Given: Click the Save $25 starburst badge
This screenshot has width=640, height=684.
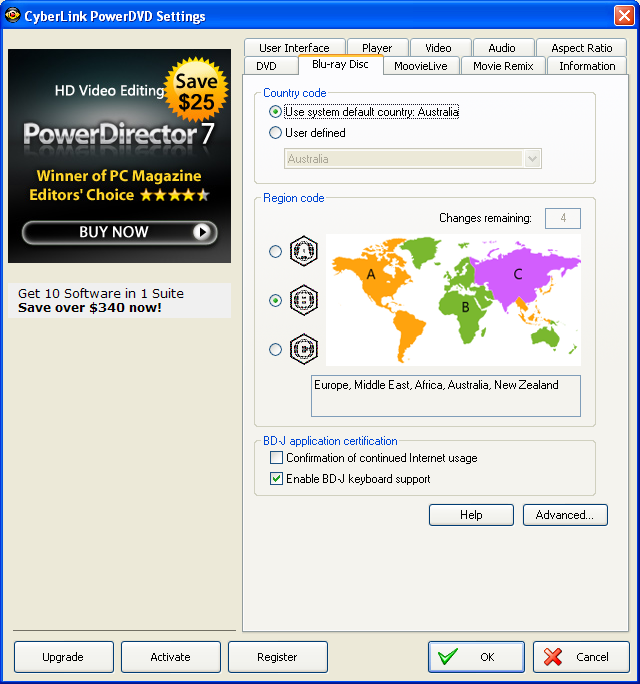Looking at the screenshot, I should click(x=197, y=90).
